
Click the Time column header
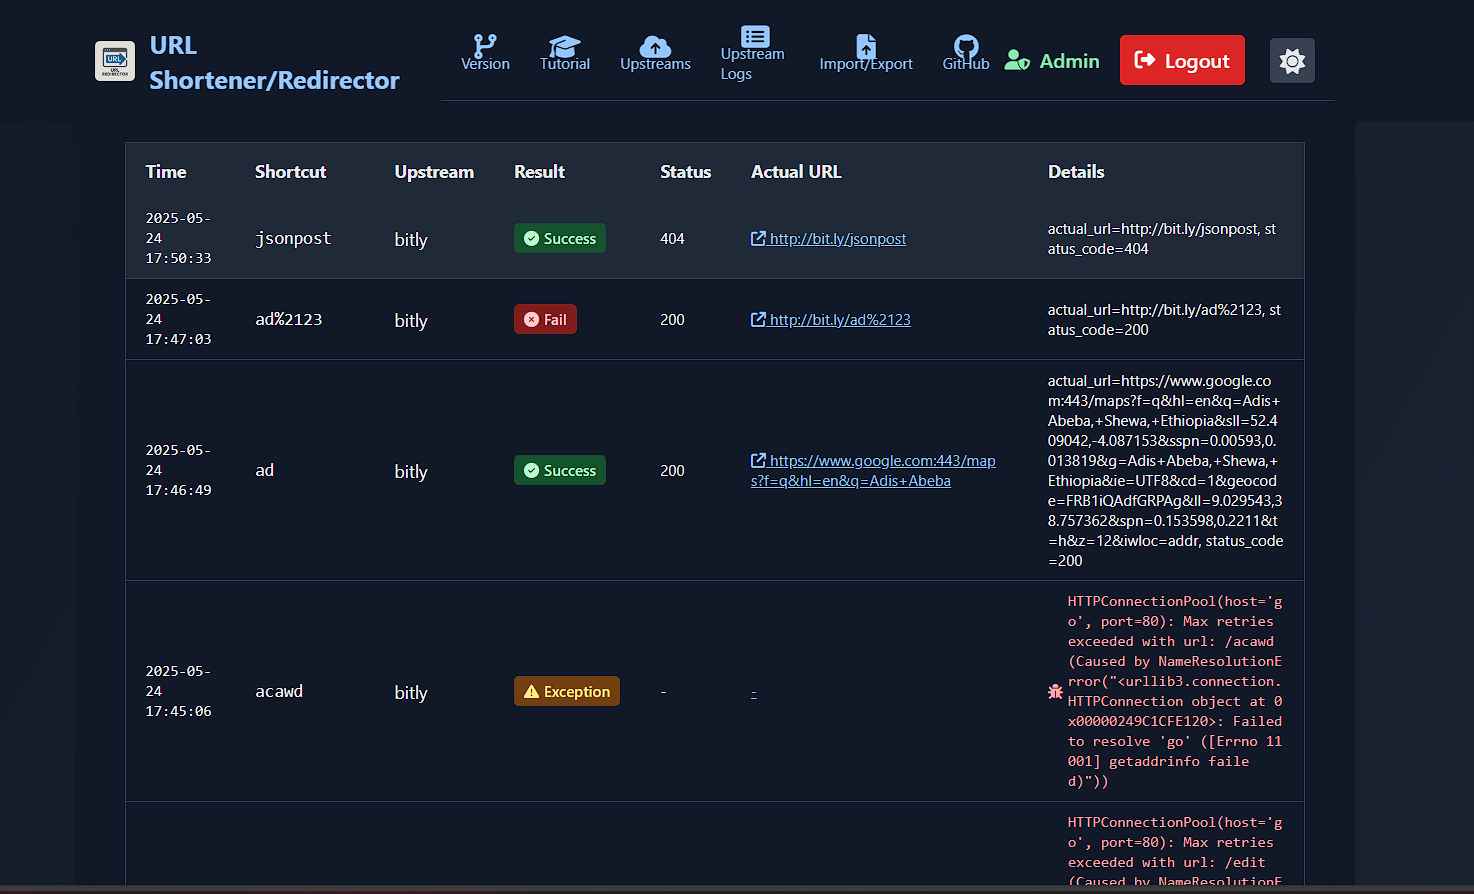166,171
